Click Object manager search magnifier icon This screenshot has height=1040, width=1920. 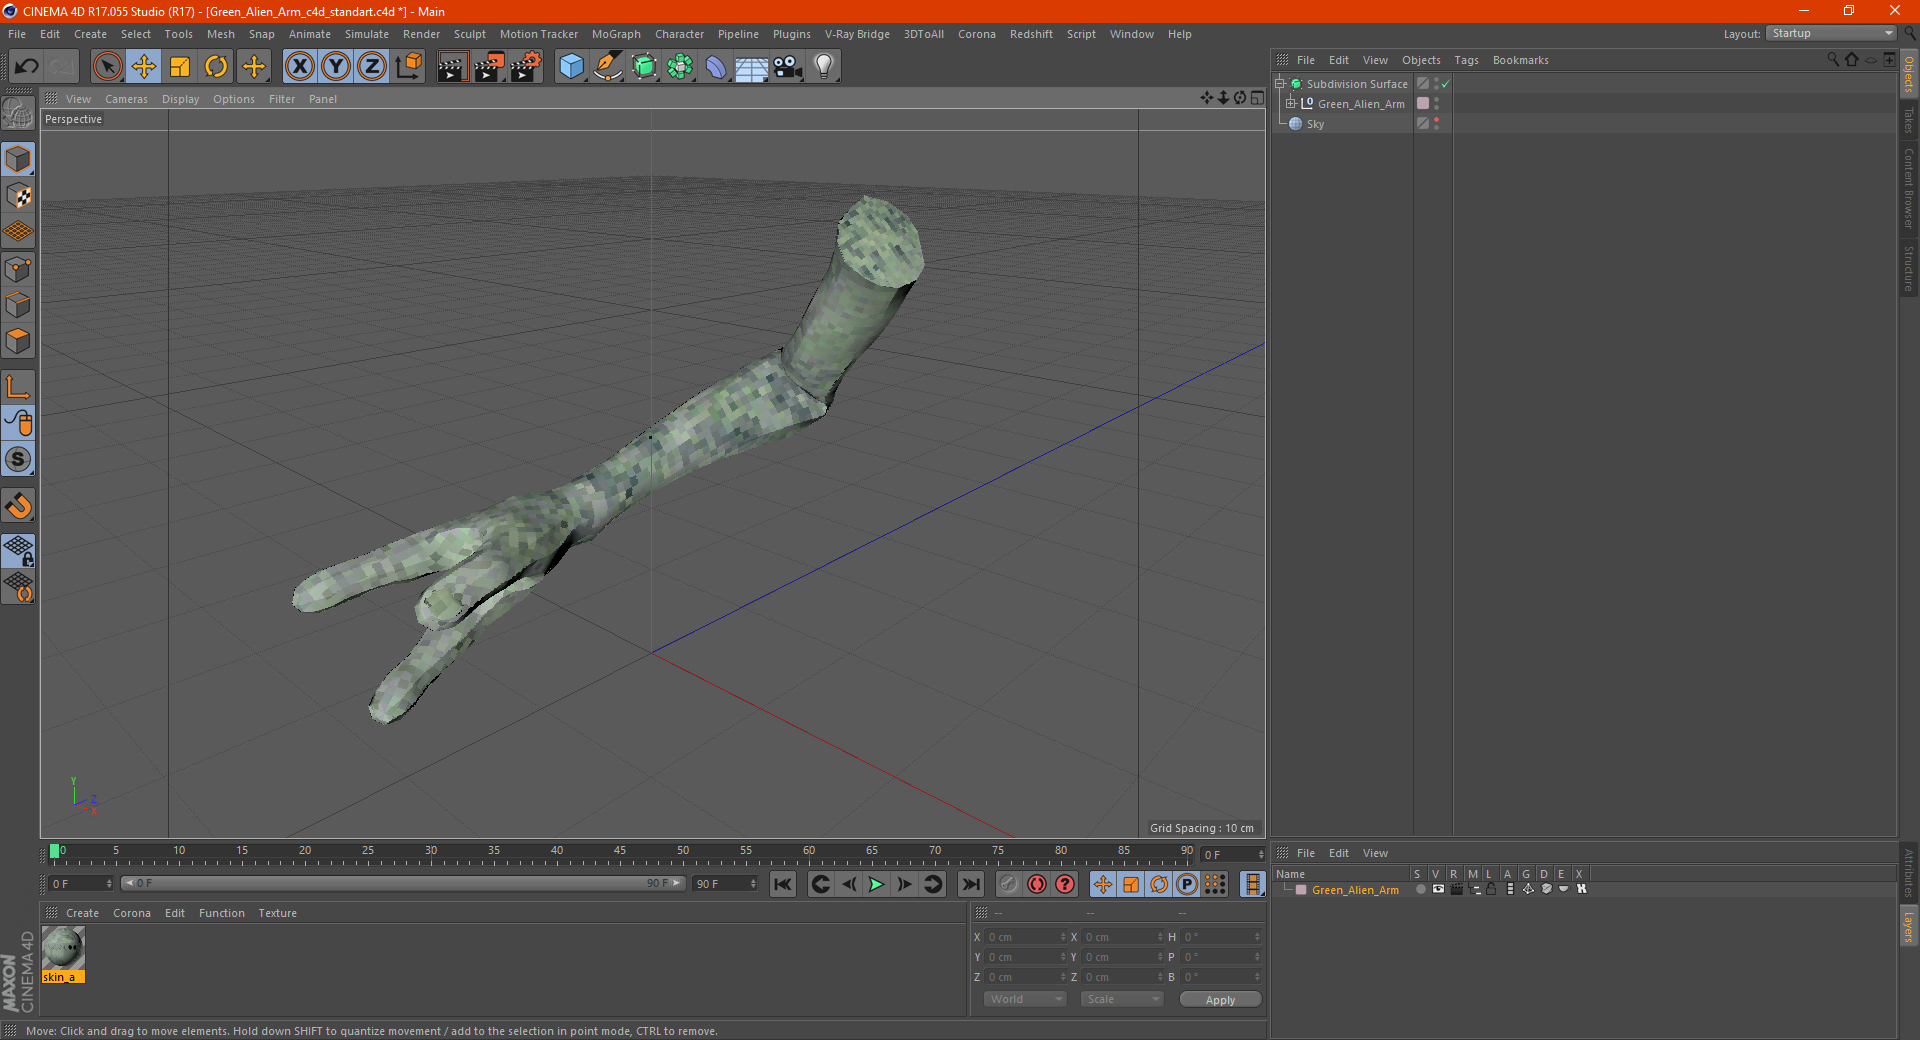[1833, 60]
